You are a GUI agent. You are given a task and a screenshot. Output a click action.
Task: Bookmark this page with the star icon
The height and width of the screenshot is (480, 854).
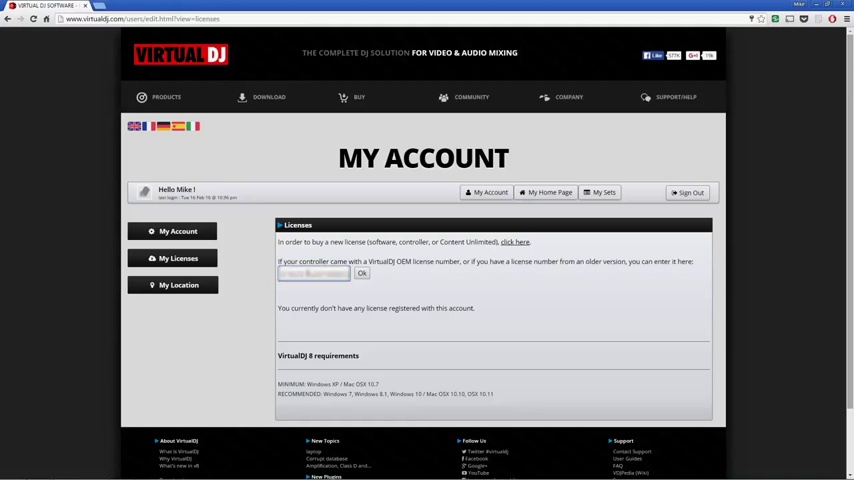pos(761,19)
